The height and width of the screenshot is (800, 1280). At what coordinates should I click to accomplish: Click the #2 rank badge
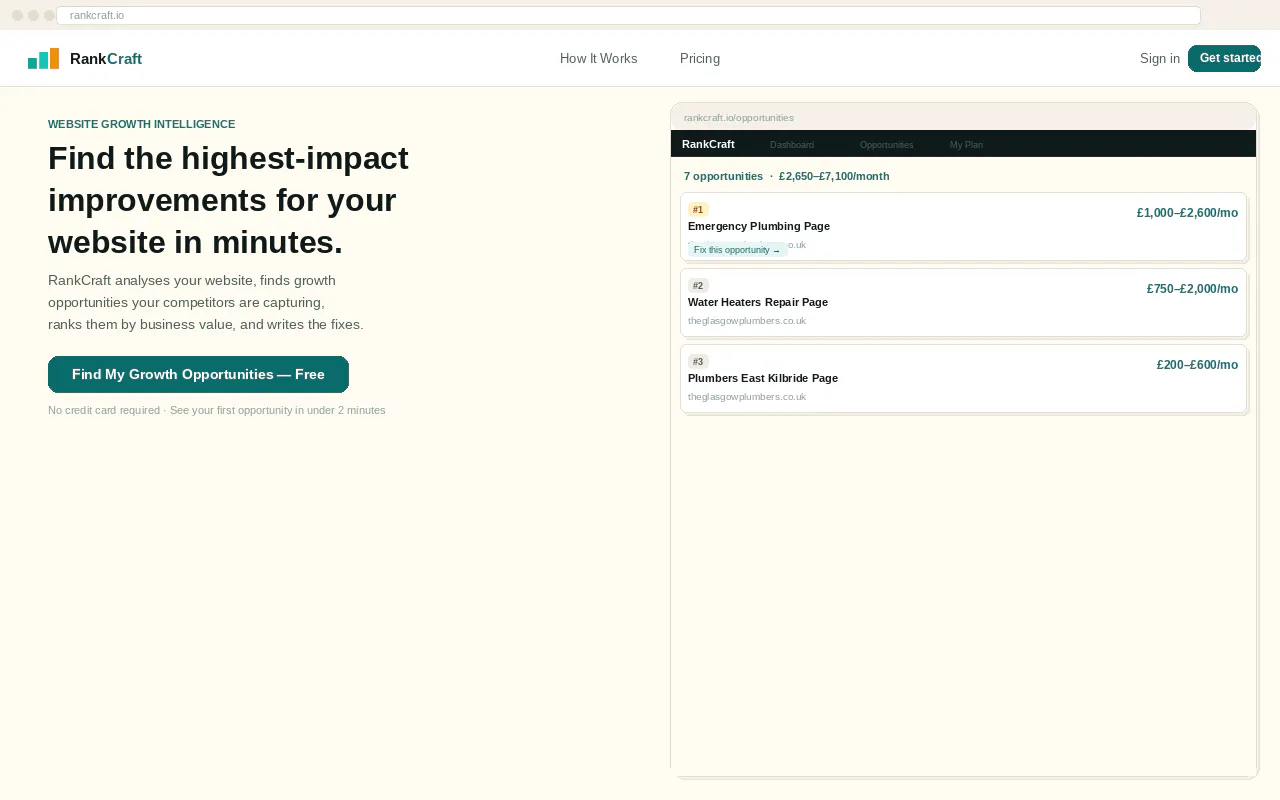pyautogui.click(x=698, y=285)
